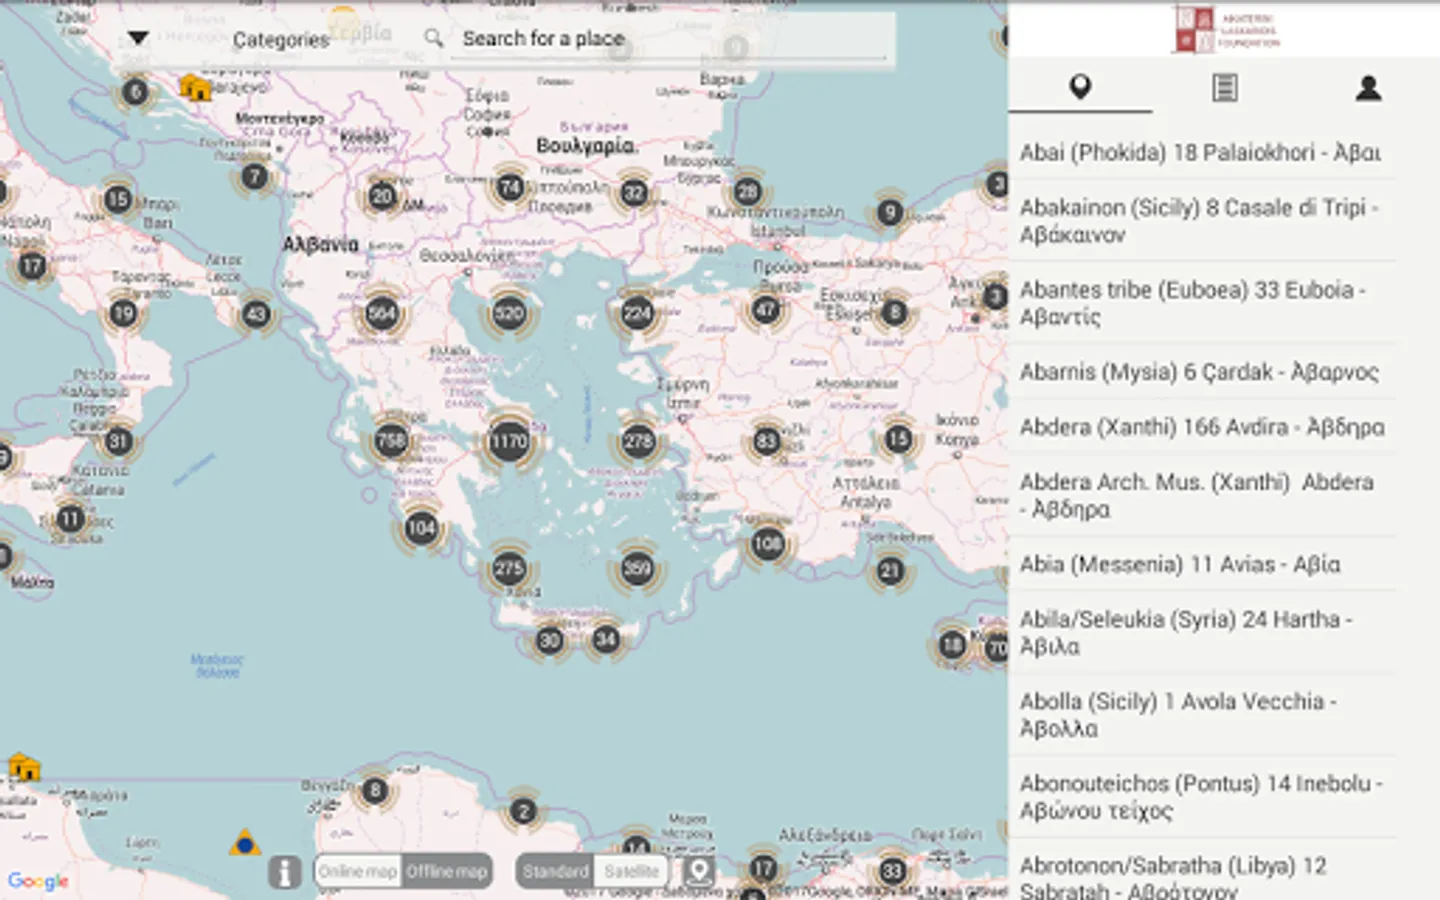
Task: Click the Categories label
Action: pyautogui.click(x=280, y=39)
